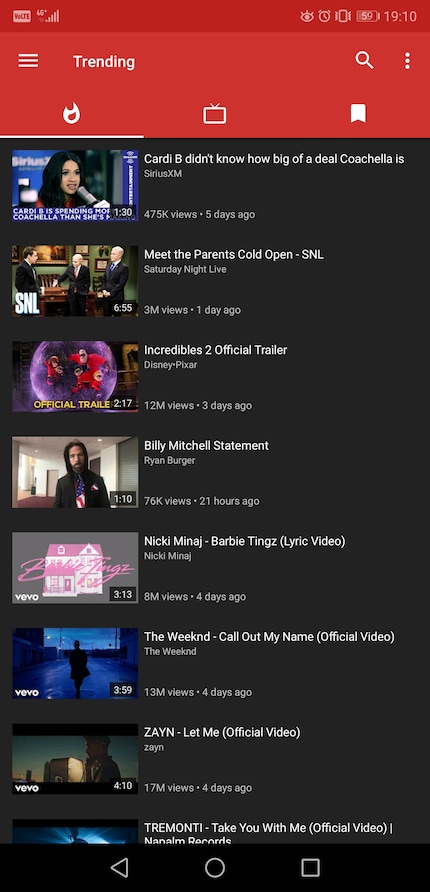The width and height of the screenshot is (430, 892).
Task: Tap the SiriusXM channel name
Action: point(163,174)
